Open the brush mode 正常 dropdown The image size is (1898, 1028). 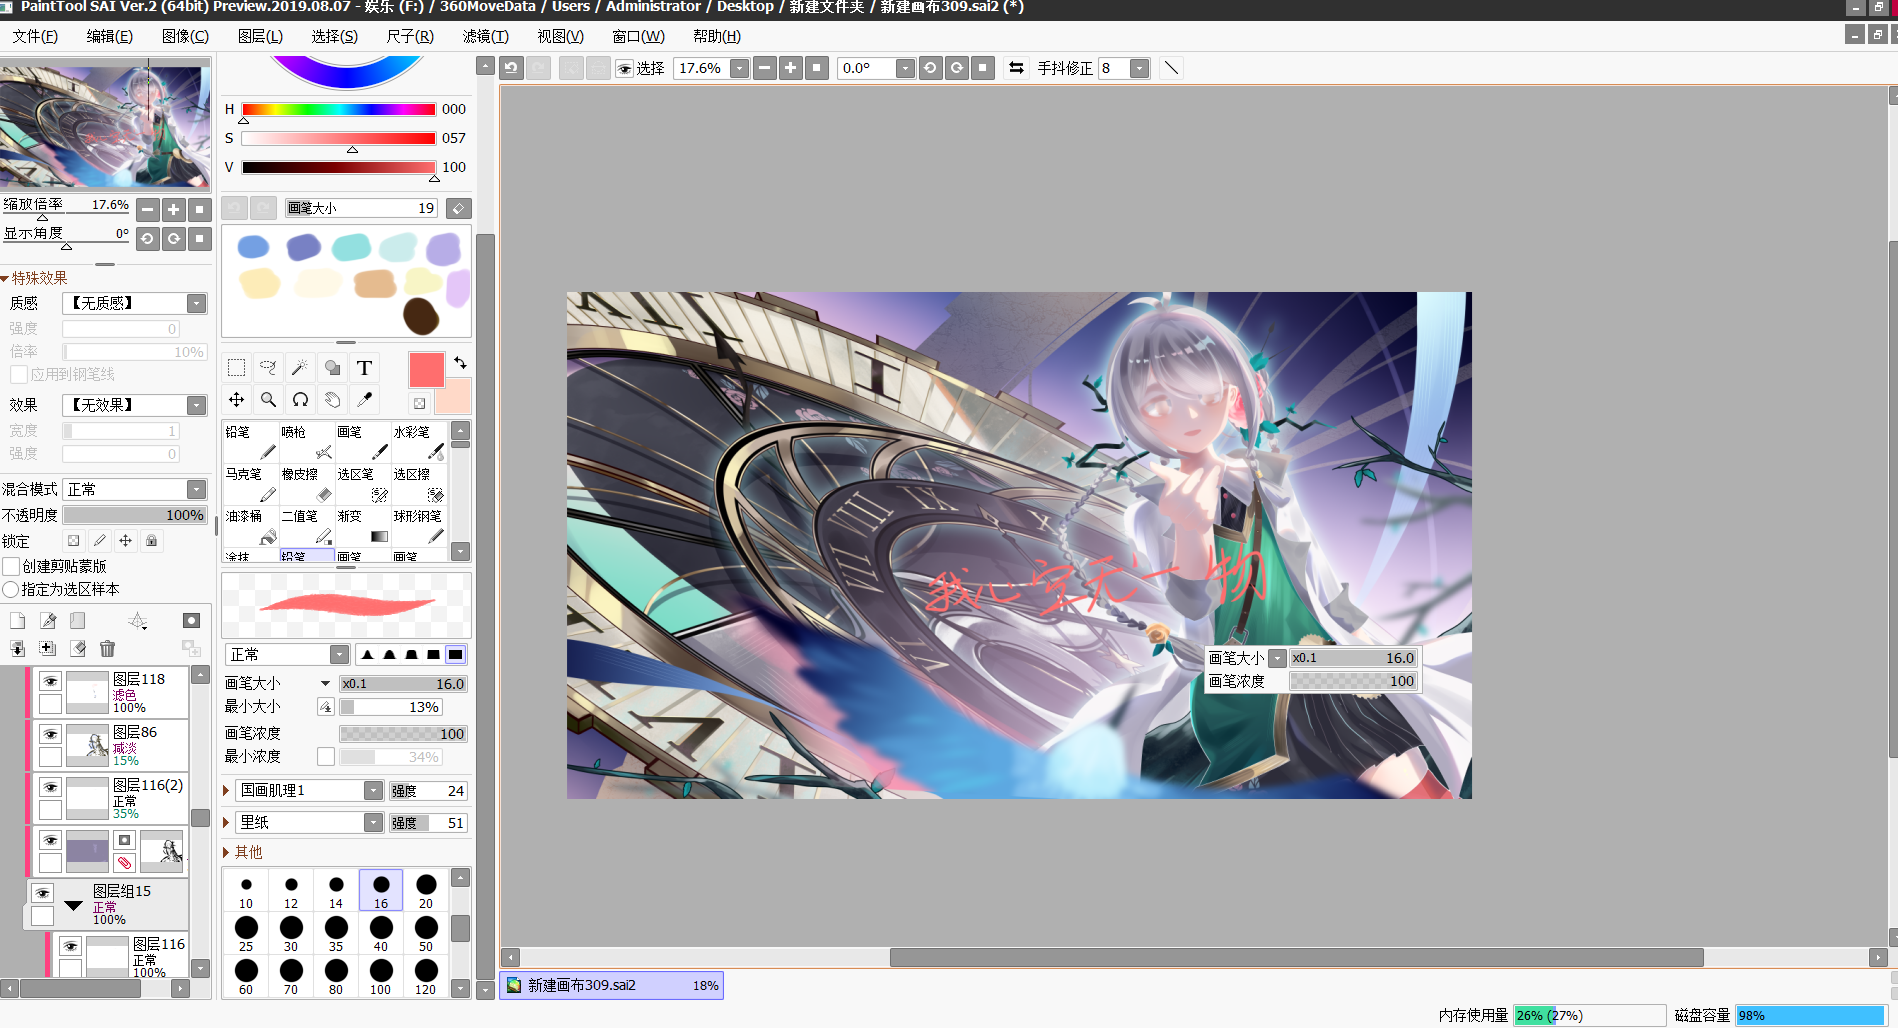[340, 654]
